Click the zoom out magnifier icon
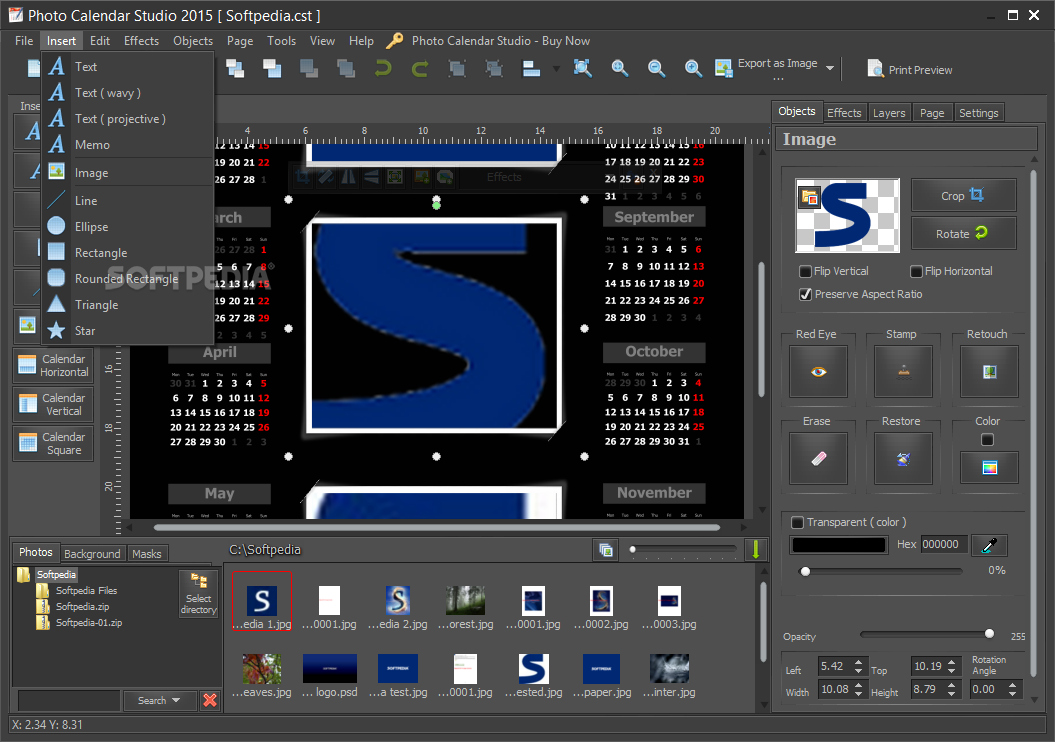Screen dimensions: 1055x742 pos(656,68)
